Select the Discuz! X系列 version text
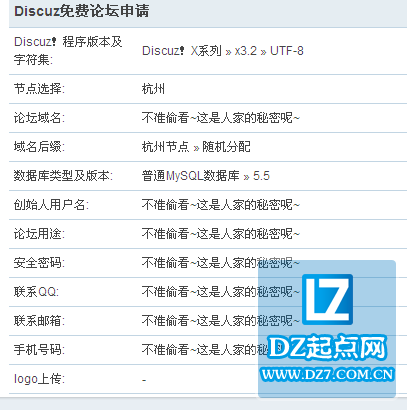 [182, 51]
